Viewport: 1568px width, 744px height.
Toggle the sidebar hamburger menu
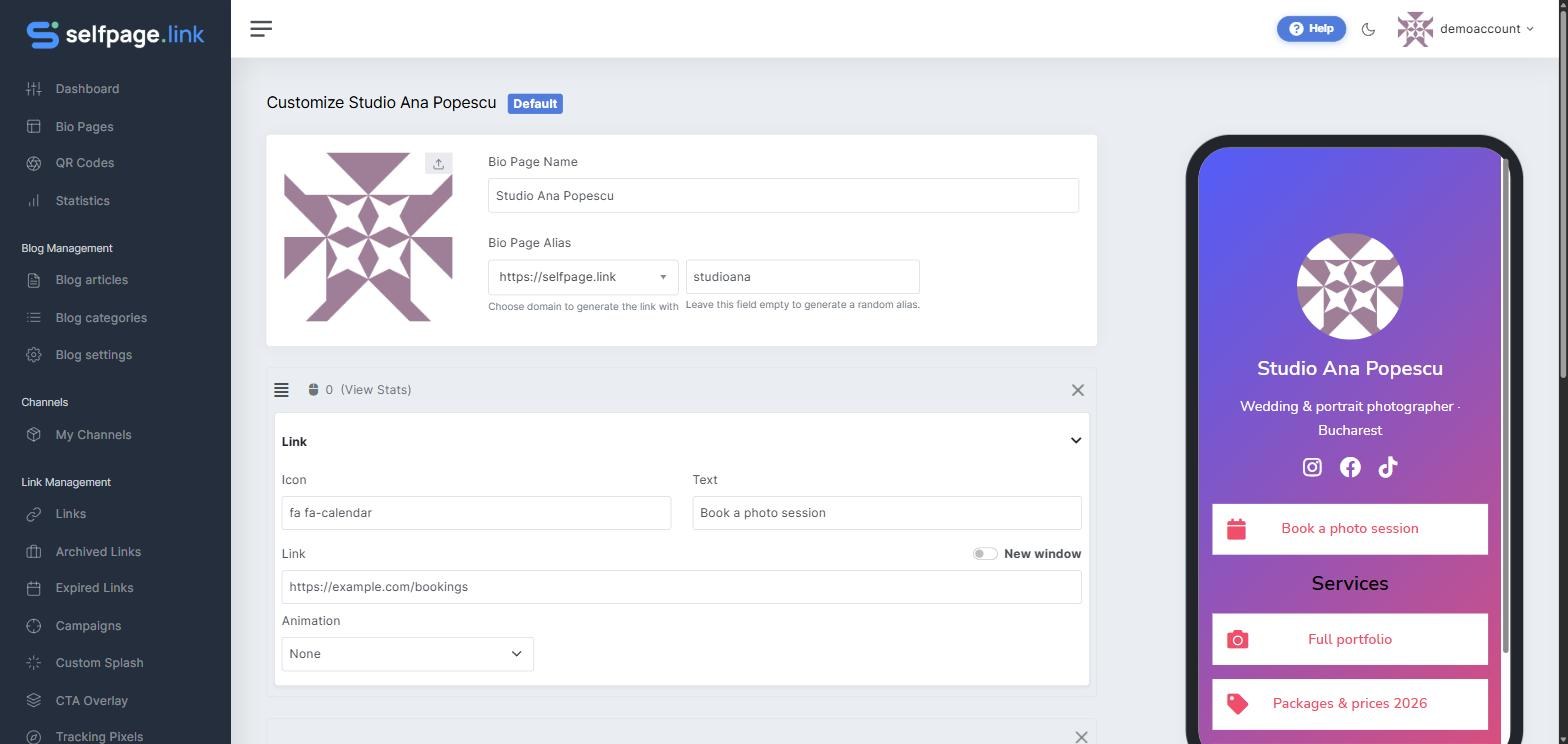coord(261,29)
